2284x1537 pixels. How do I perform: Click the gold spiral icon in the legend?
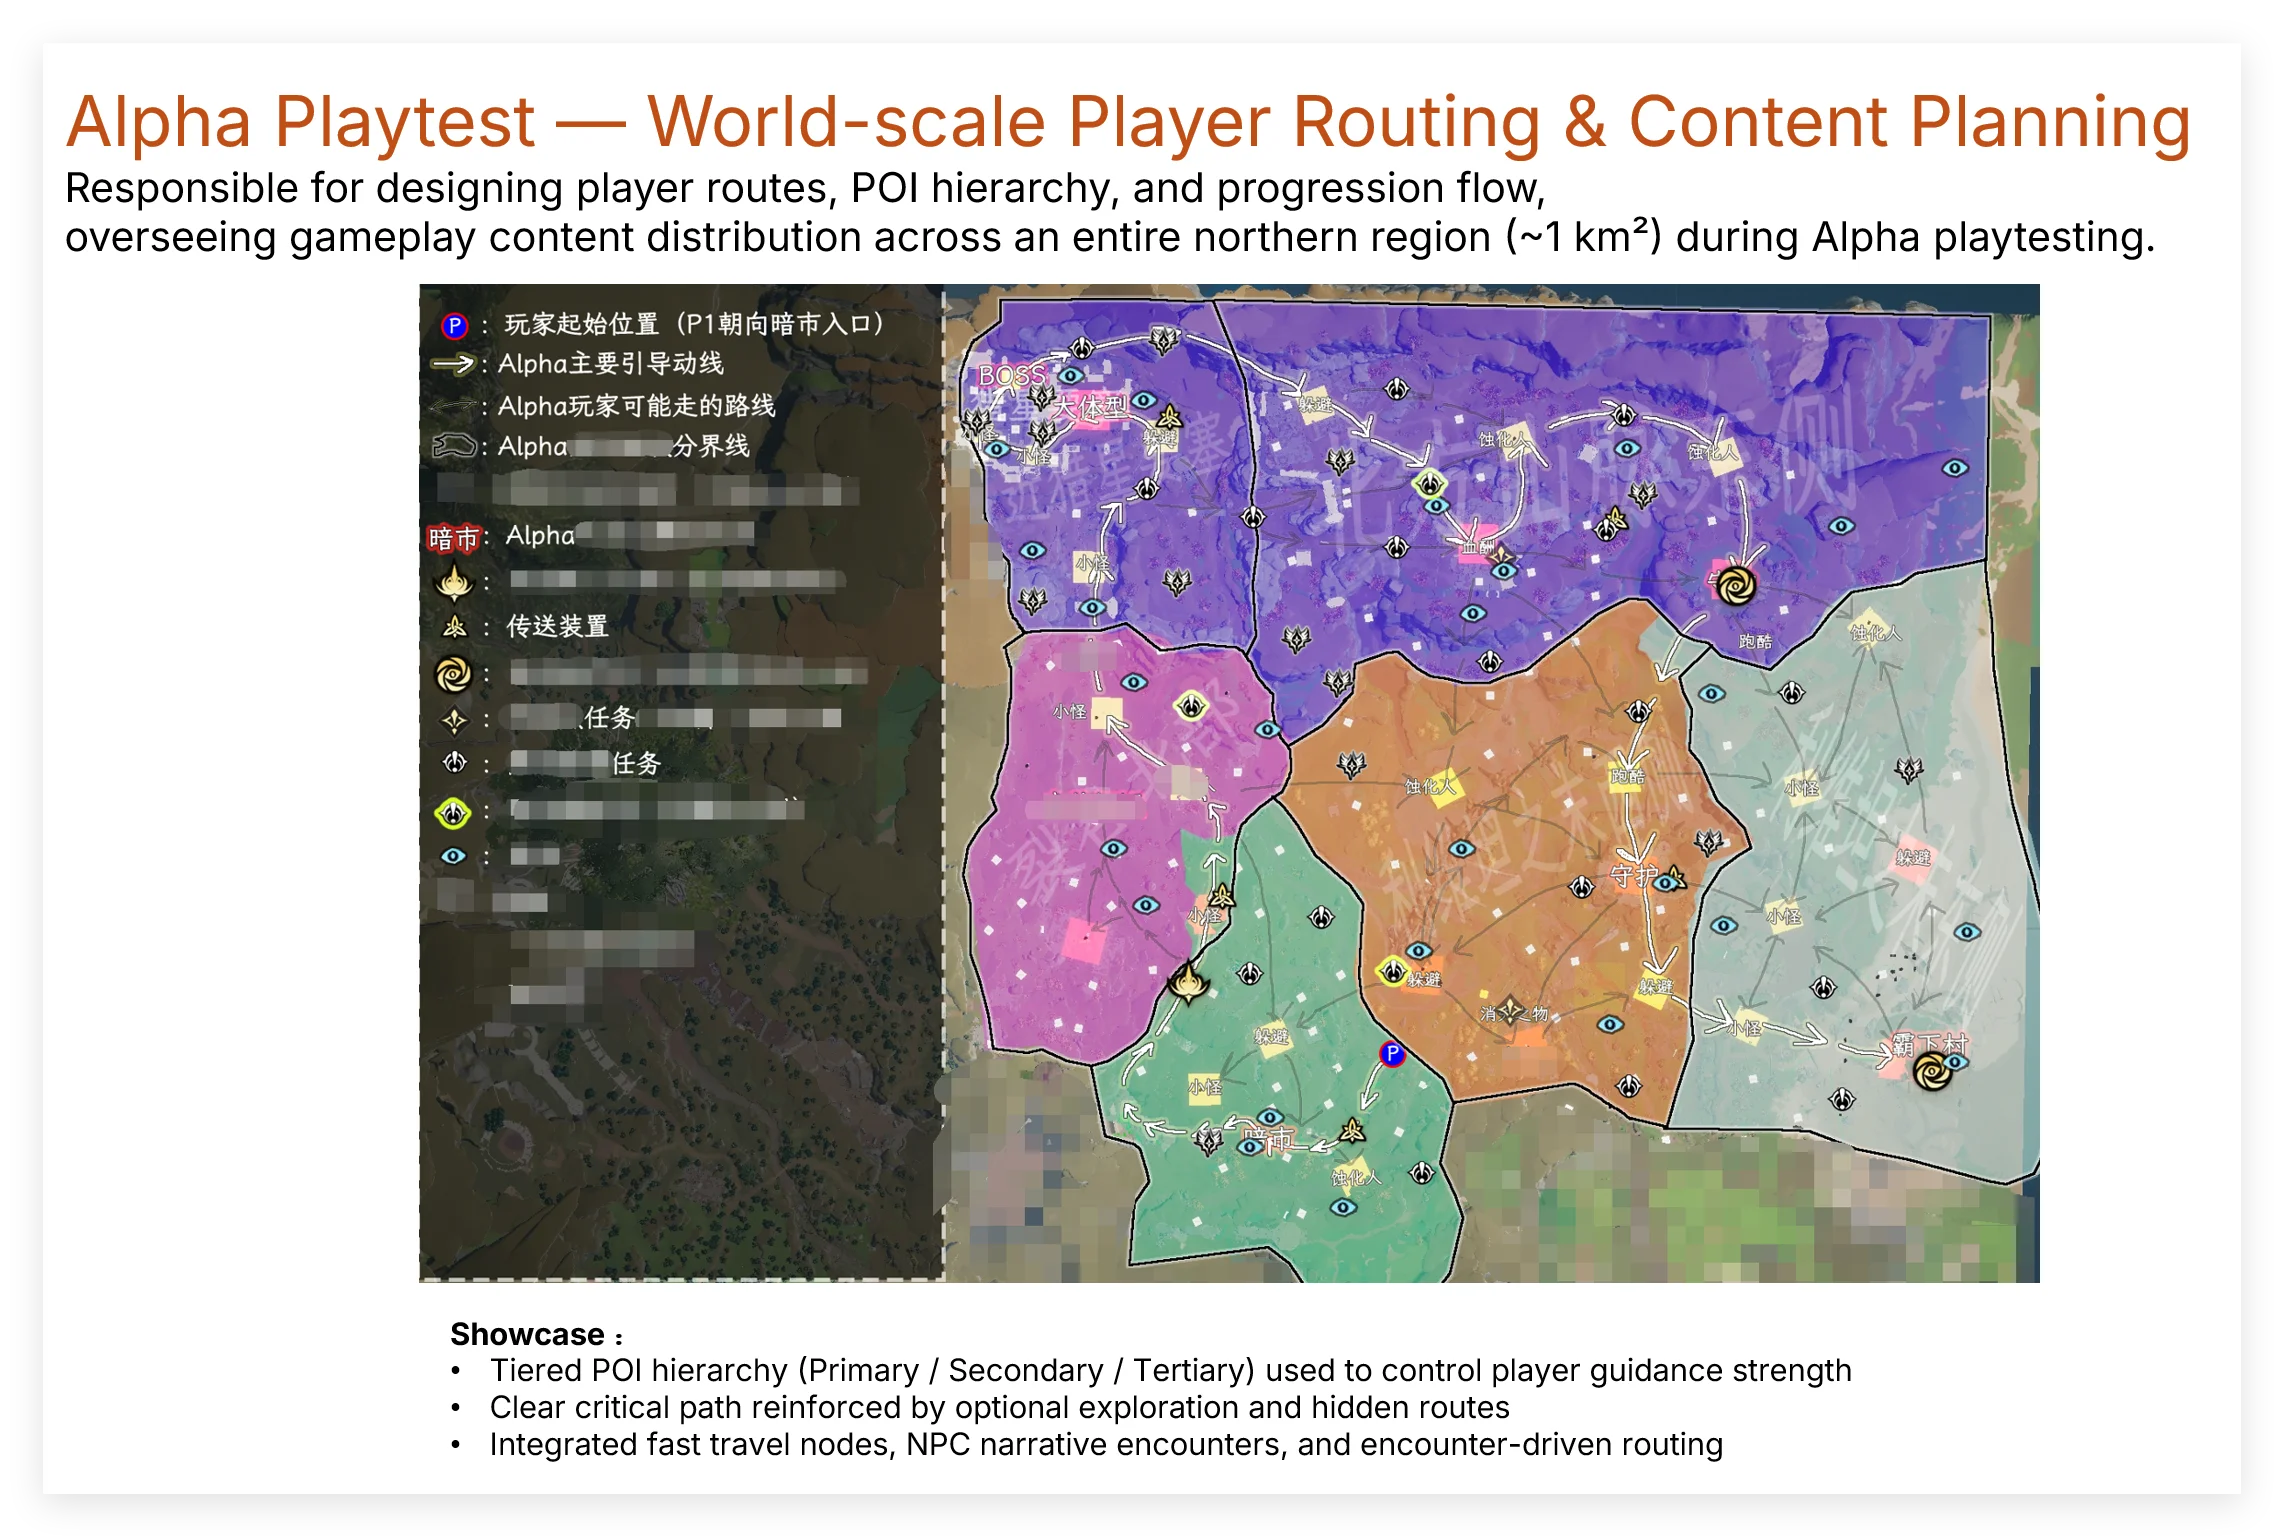pyautogui.click(x=453, y=674)
